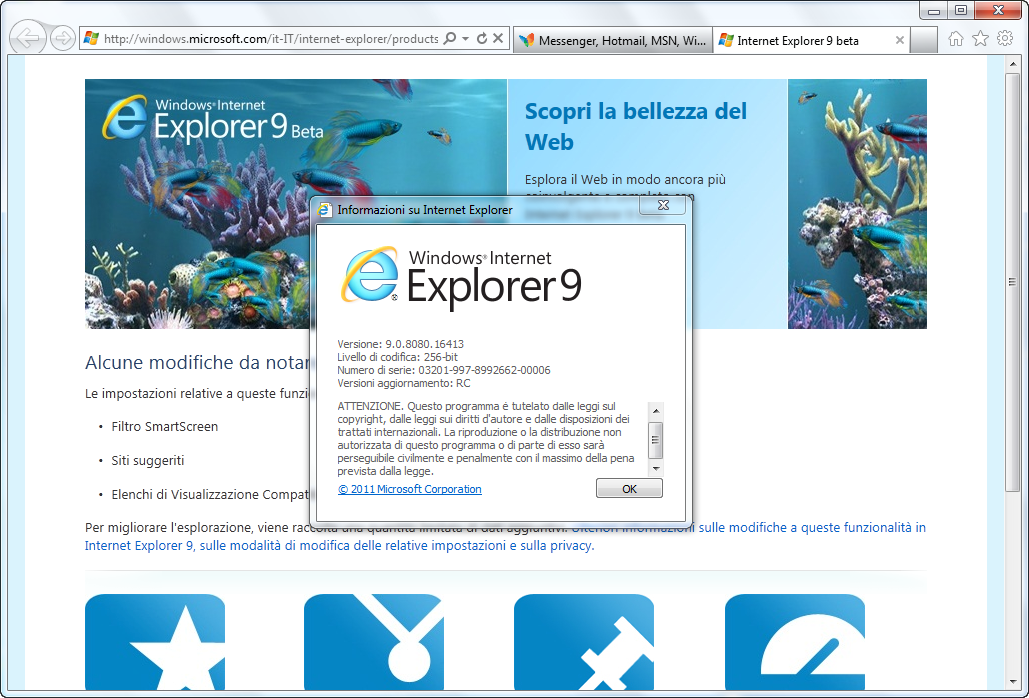Click the down arrow of the license text scrollbar

tap(655, 468)
